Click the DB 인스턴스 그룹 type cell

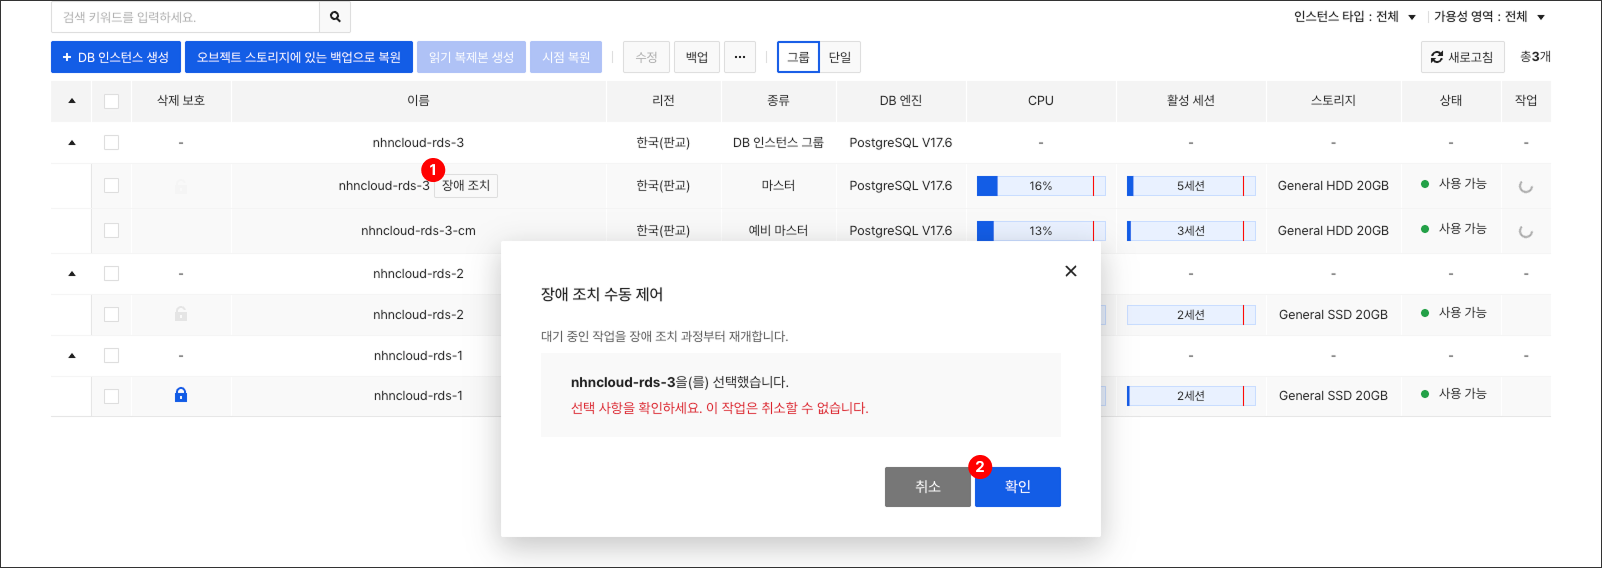click(x=778, y=143)
